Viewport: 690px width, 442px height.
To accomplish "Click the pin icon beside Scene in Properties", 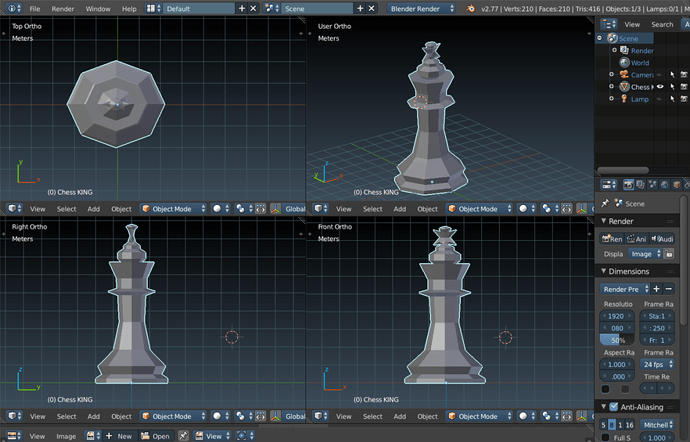I will click(x=606, y=203).
